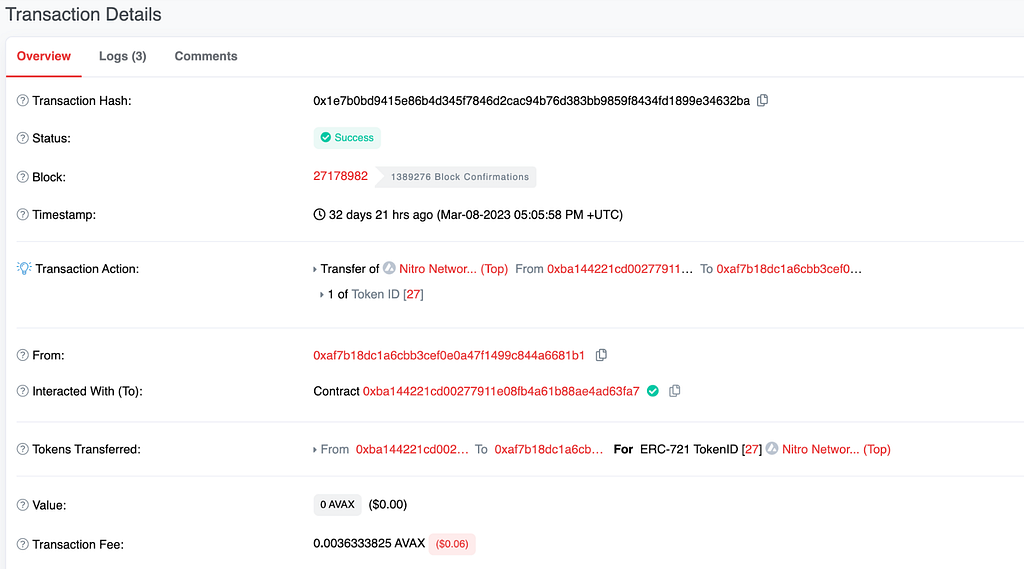Expand the Transfer of arrow in Transaction Action
The width and height of the screenshot is (1024, 569).
click(315, 269)
